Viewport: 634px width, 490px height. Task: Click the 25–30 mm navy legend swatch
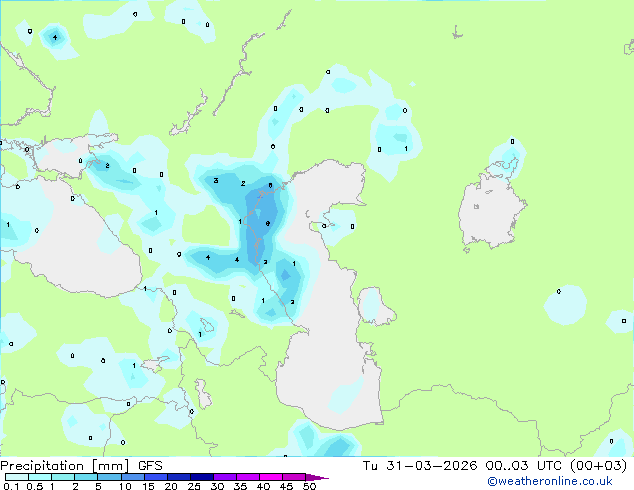click(x=202, y=477)
